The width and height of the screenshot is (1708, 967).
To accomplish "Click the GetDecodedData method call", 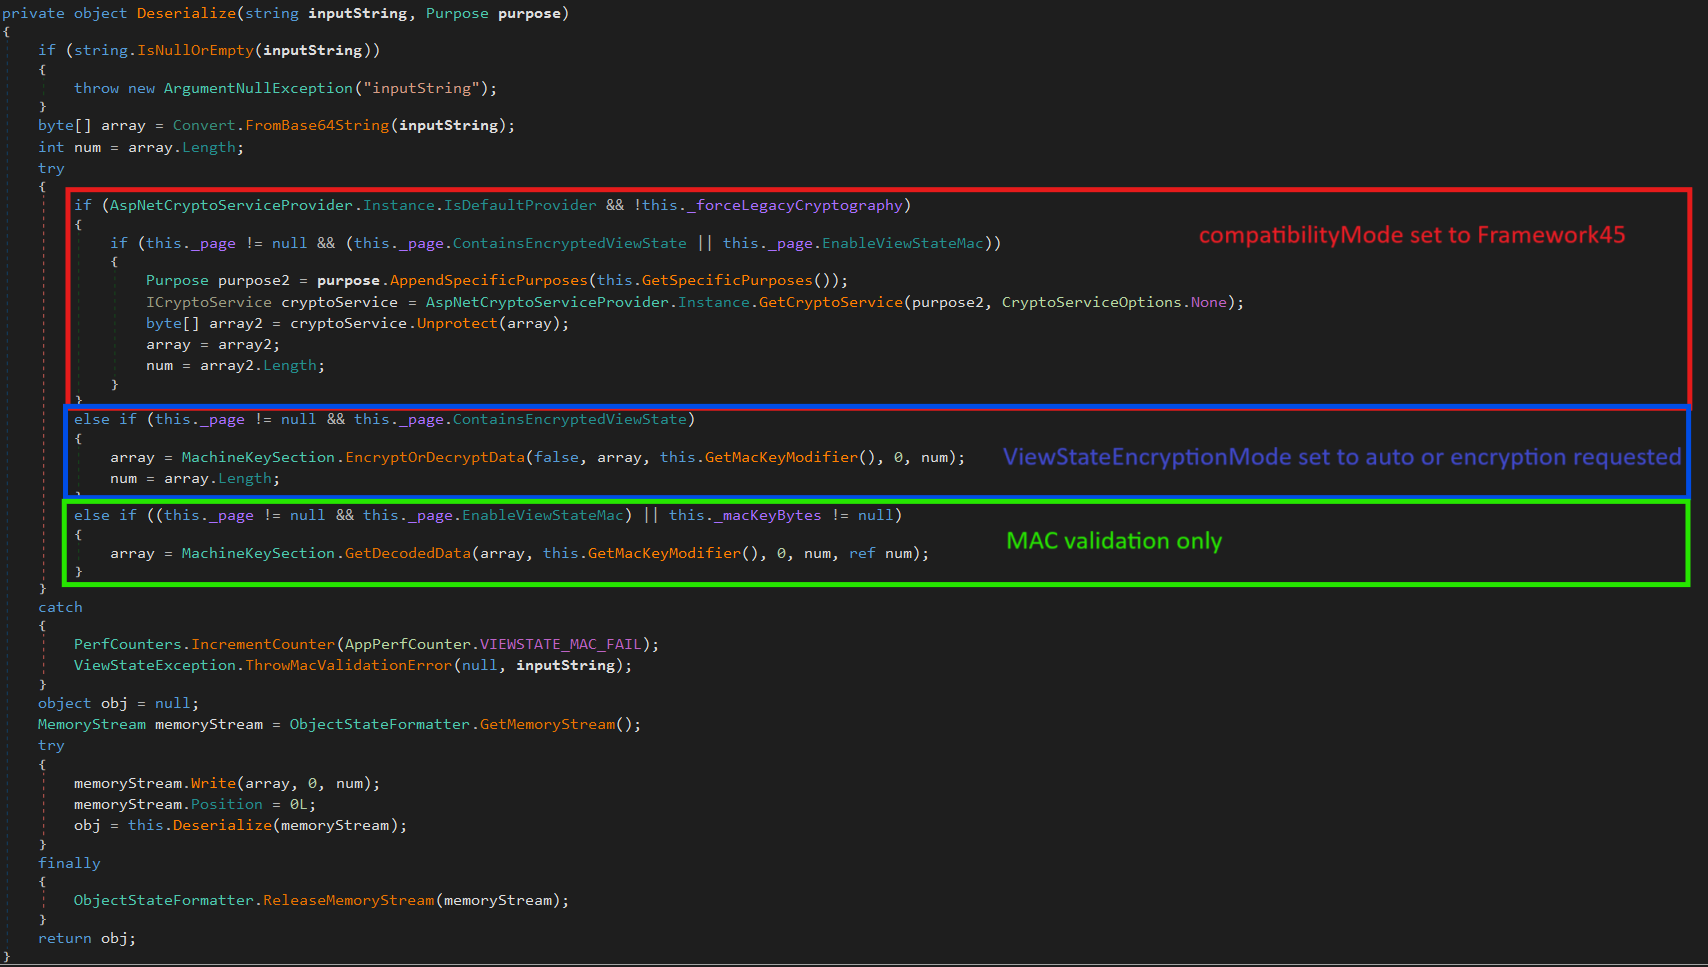I will pyautogui.click(x=407, y=553).
